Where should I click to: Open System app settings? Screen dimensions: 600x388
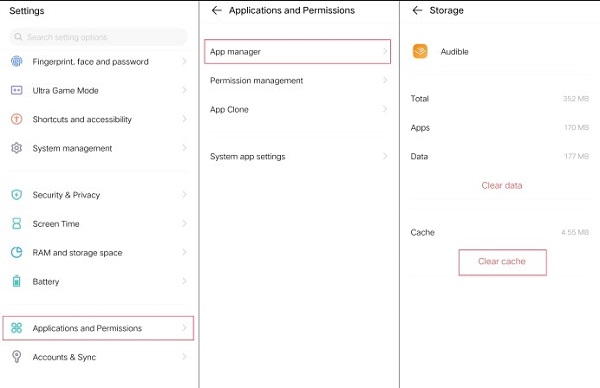tap(298, 156)
